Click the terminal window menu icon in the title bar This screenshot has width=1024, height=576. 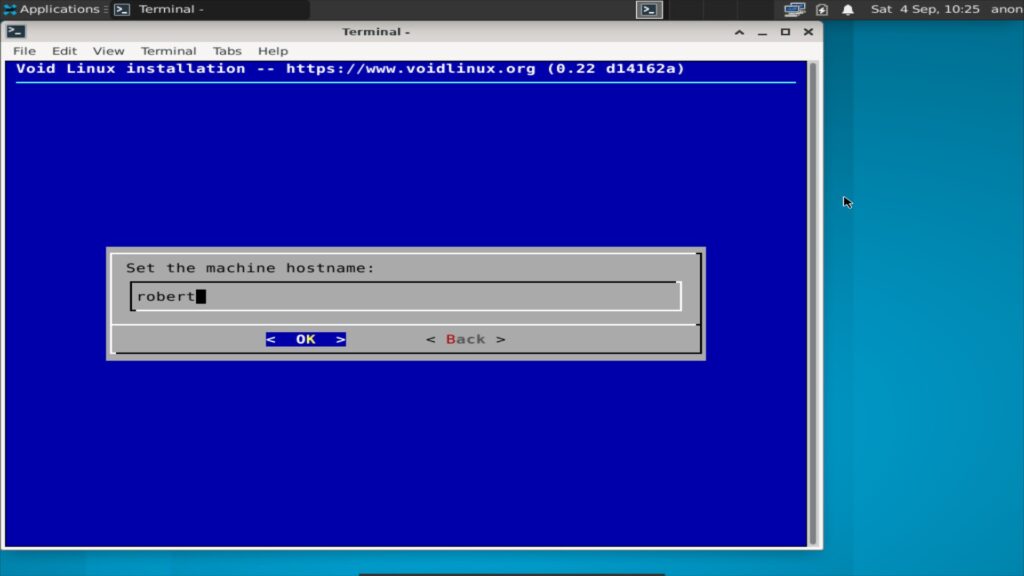point(16,31)
